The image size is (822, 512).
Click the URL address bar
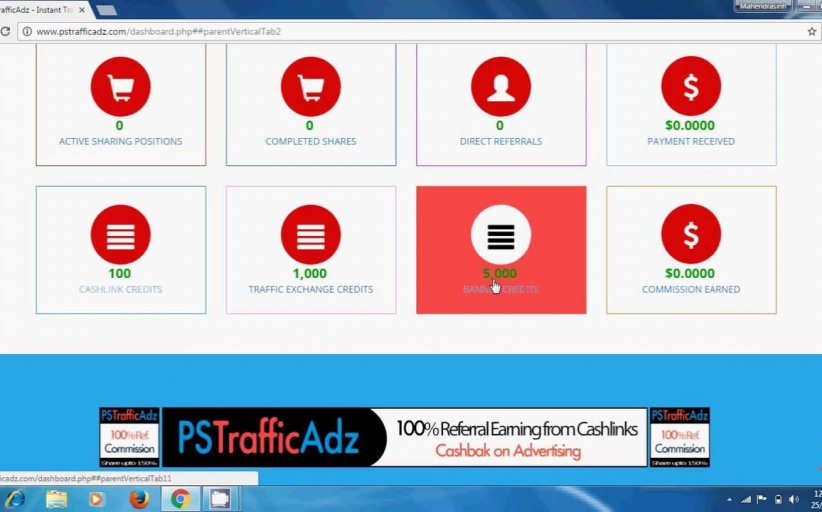[x=400, y=31]
